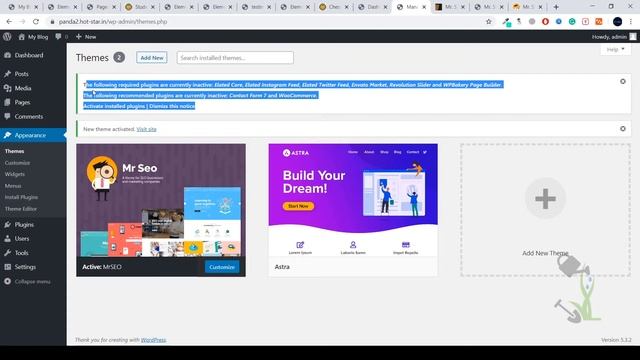The height and width of the screenshot is (360, 640).
Task: Click the lock icon in address bar
Action: (x=52, y=22)
